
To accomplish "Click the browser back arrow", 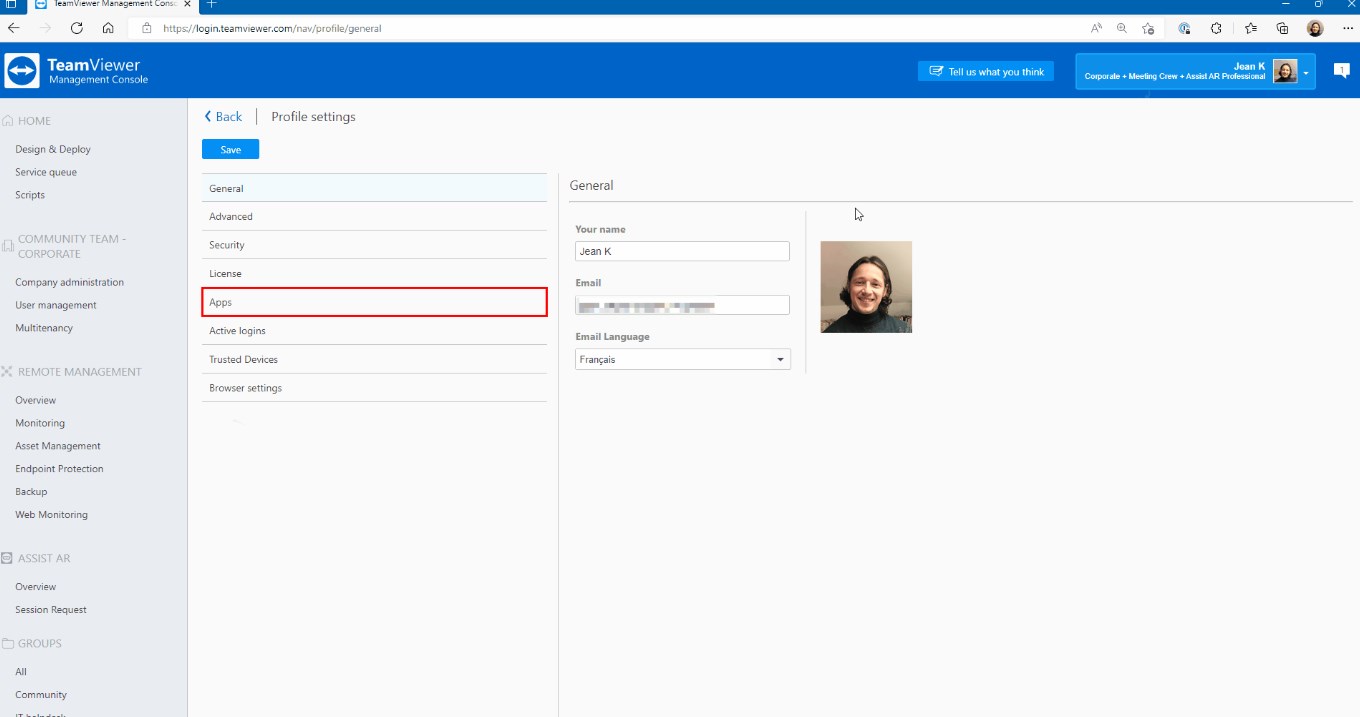I will click(x=14, y=28).
